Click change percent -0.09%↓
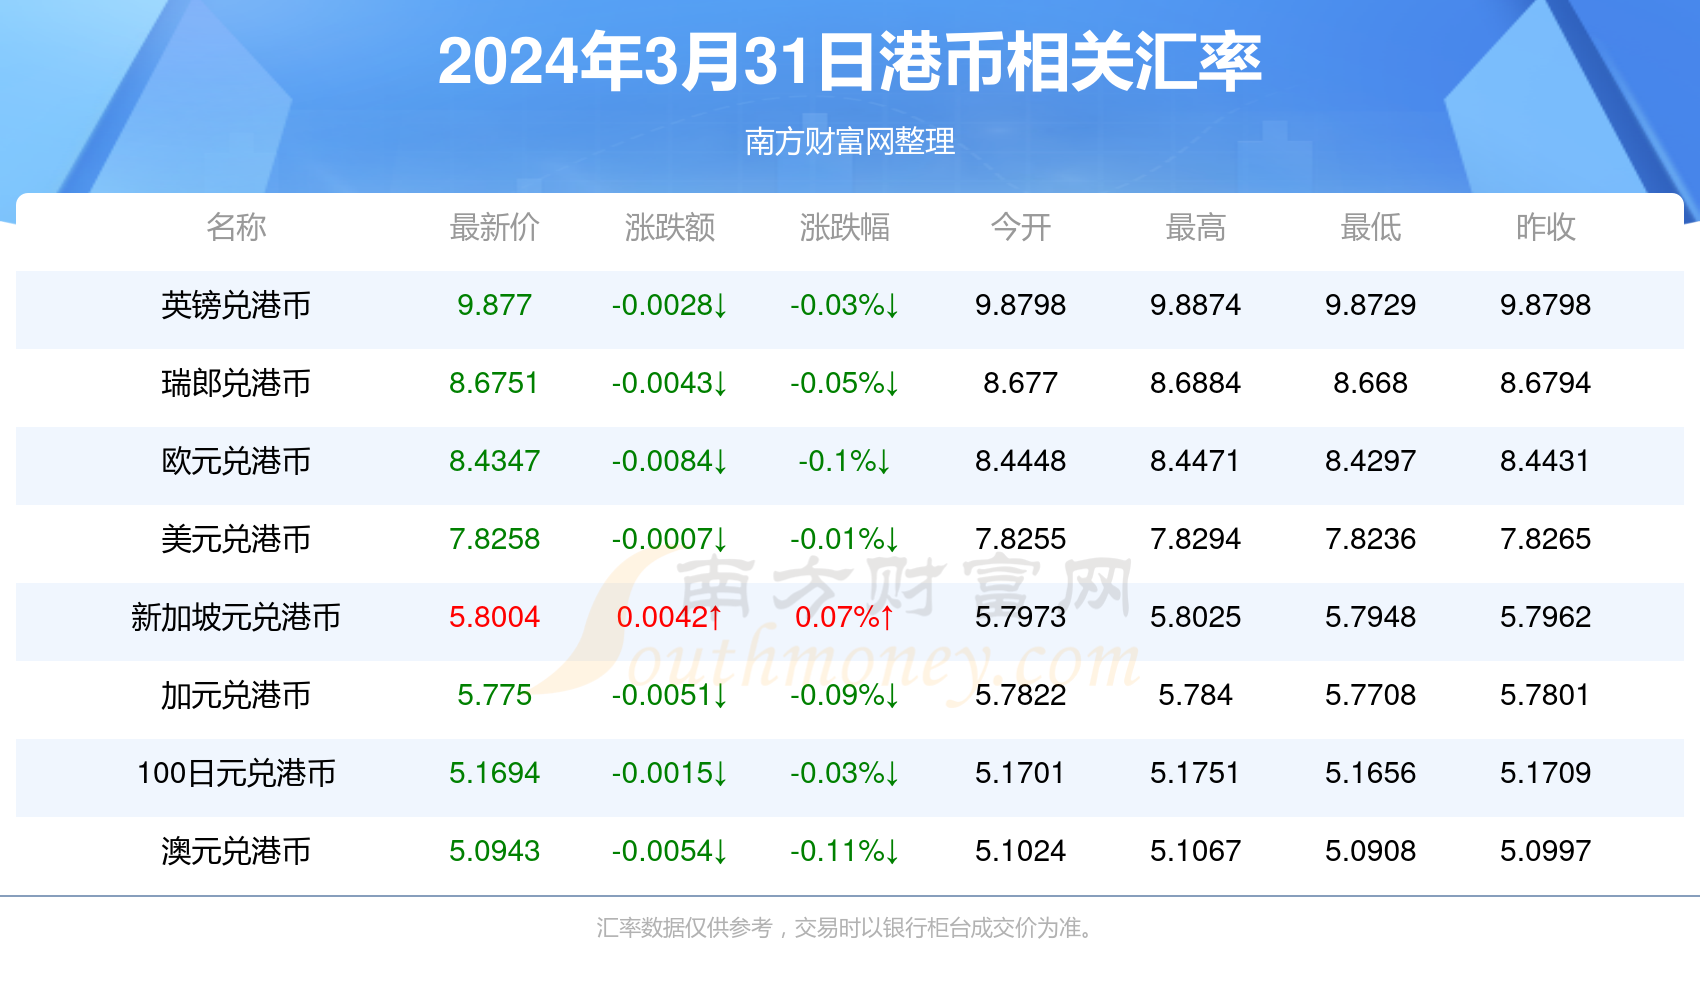Image resolution: width=1700 pixels, height=1000 pixels. tap(845, 695)
